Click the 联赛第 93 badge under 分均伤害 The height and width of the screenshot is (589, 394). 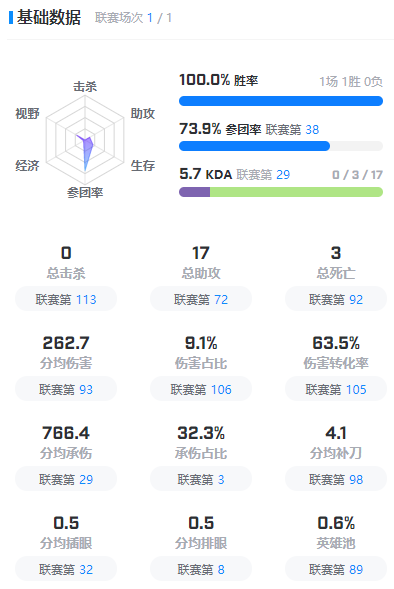coord(66,390)
